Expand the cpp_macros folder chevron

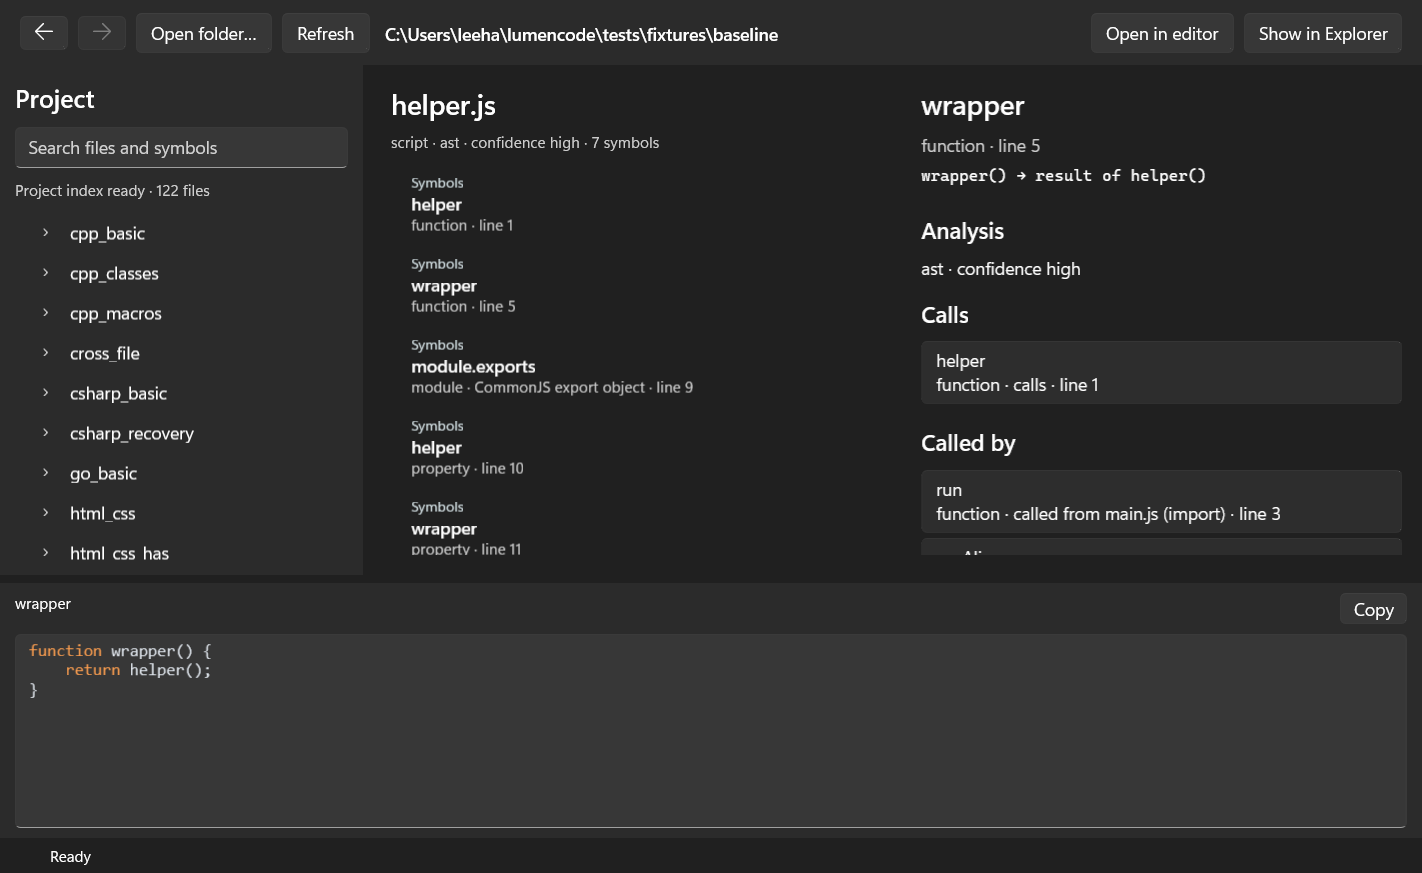(x=45, y=313)
